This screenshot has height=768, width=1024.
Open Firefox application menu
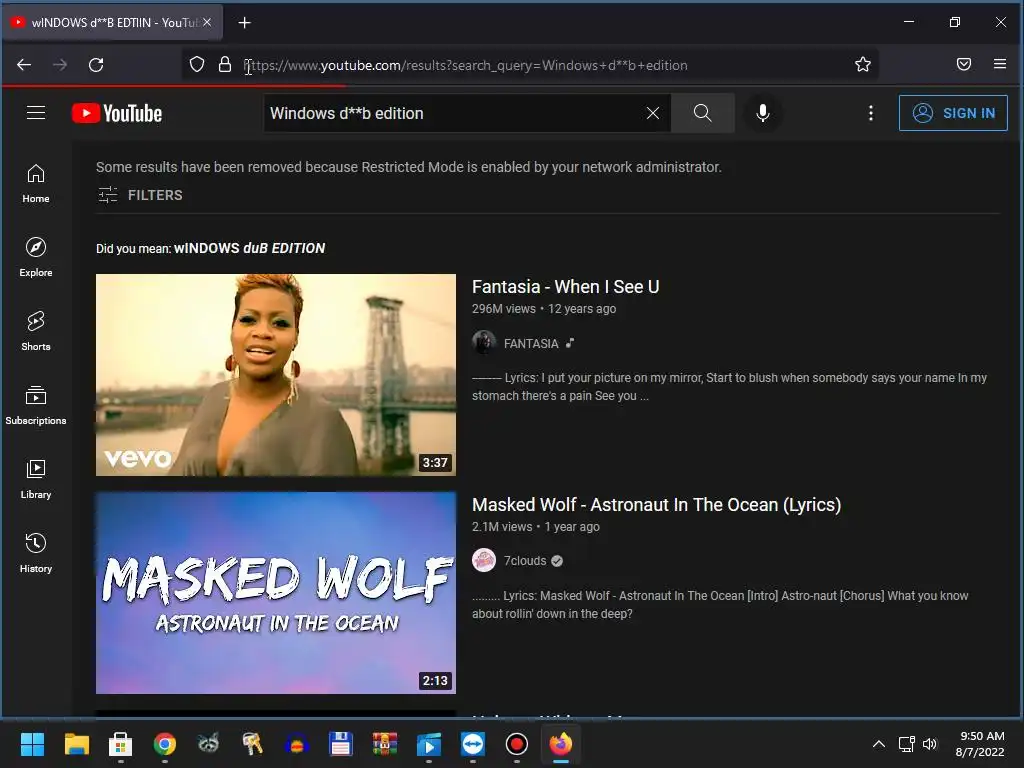coord(1000,64)
